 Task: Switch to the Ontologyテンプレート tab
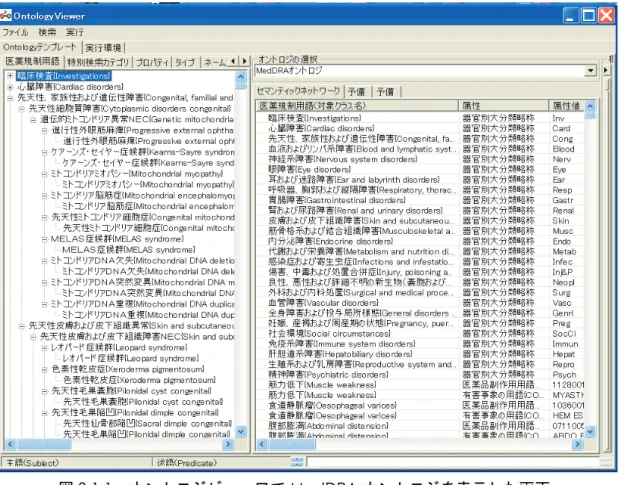(40, 47)
